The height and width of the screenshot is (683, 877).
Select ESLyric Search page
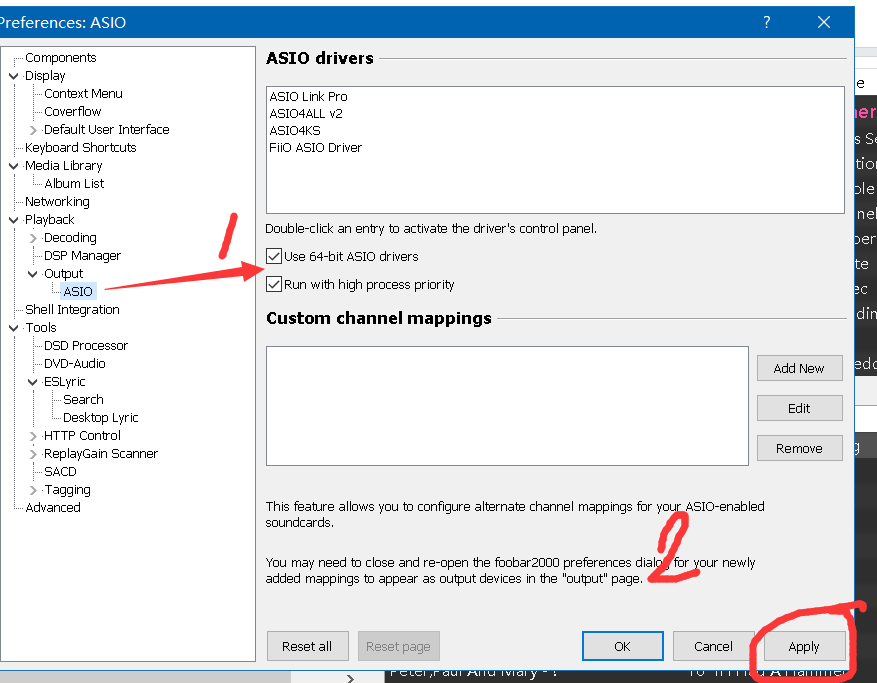pos(83,399)
